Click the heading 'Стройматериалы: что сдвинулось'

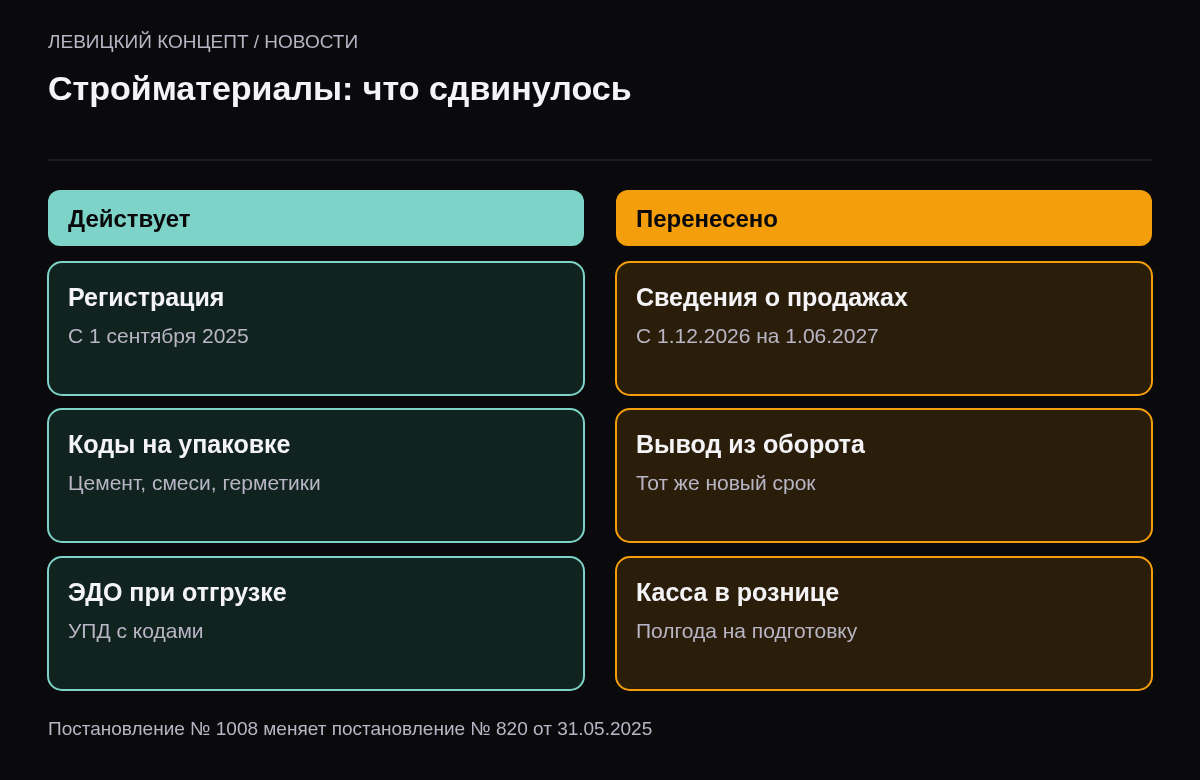click(340, 89)
